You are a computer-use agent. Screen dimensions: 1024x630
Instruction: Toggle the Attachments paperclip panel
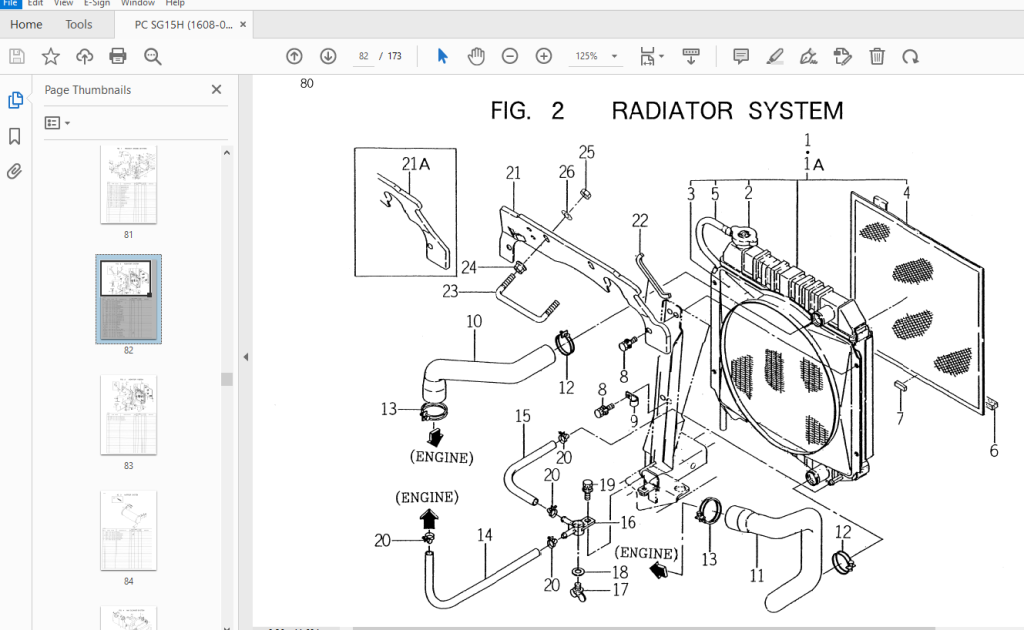coord(14,171)
